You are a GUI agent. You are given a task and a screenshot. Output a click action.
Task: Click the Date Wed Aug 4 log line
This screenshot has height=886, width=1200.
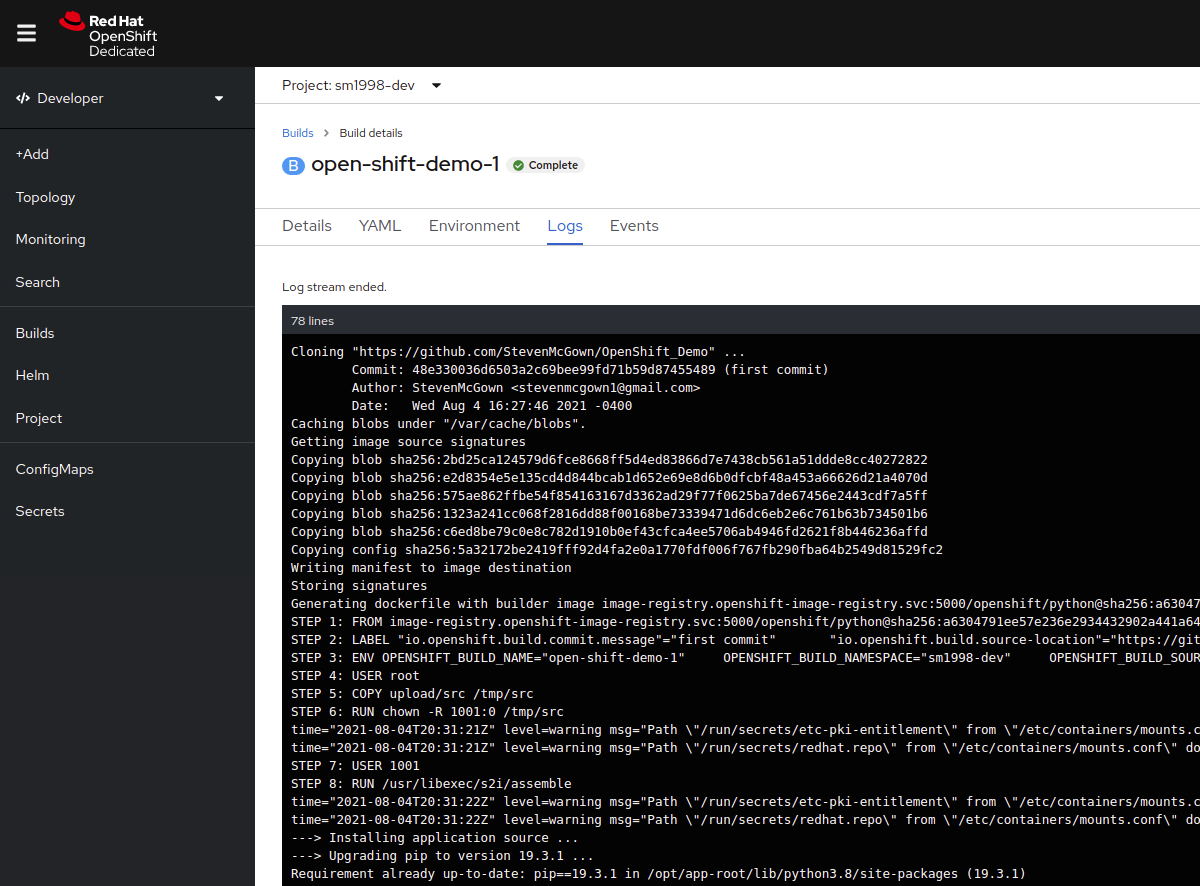pyautogui.click(x=492, y=406)
